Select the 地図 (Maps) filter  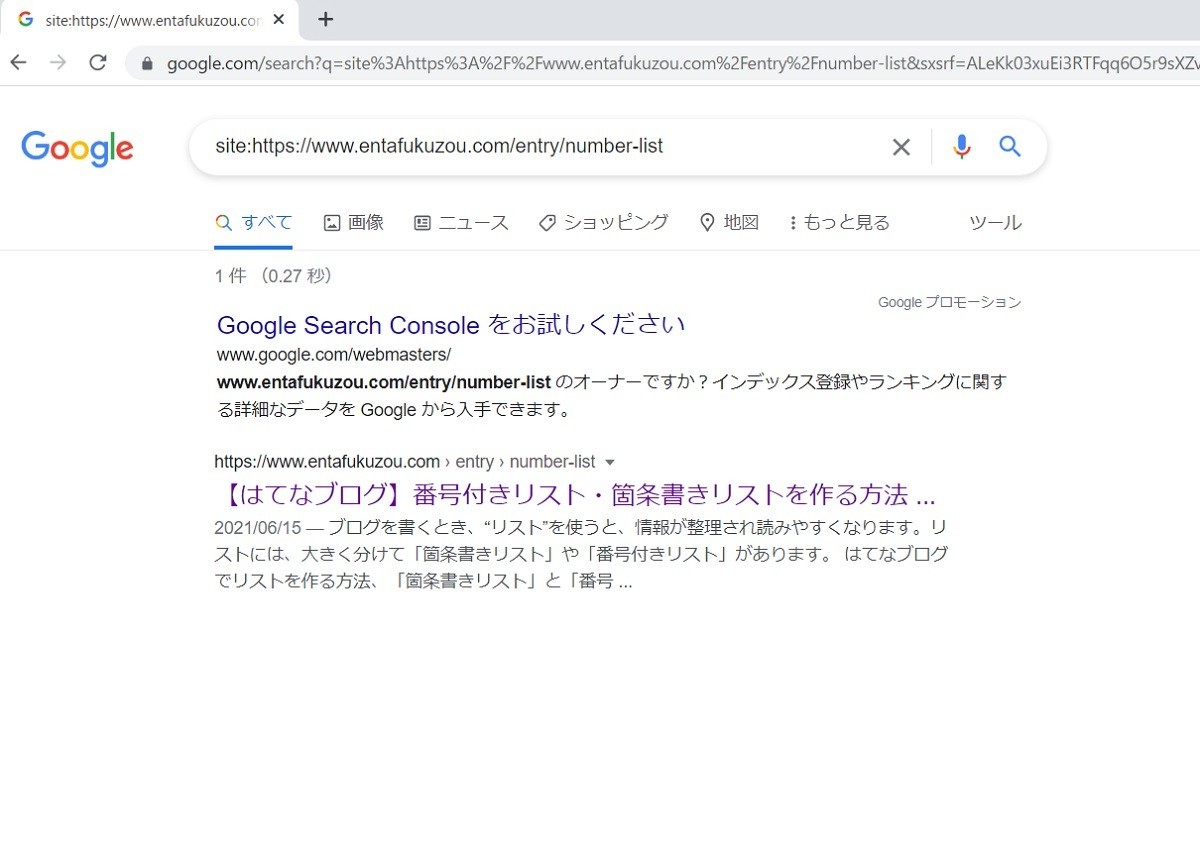[x=729, y=222]
